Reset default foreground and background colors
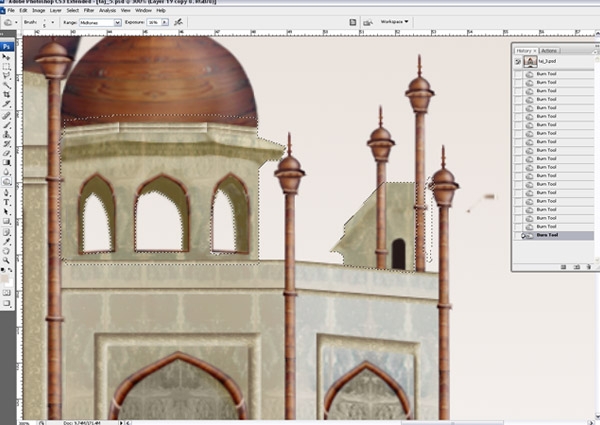Viewport: 600px width, 425px height. pyautogui.click(x=3, y=270)
